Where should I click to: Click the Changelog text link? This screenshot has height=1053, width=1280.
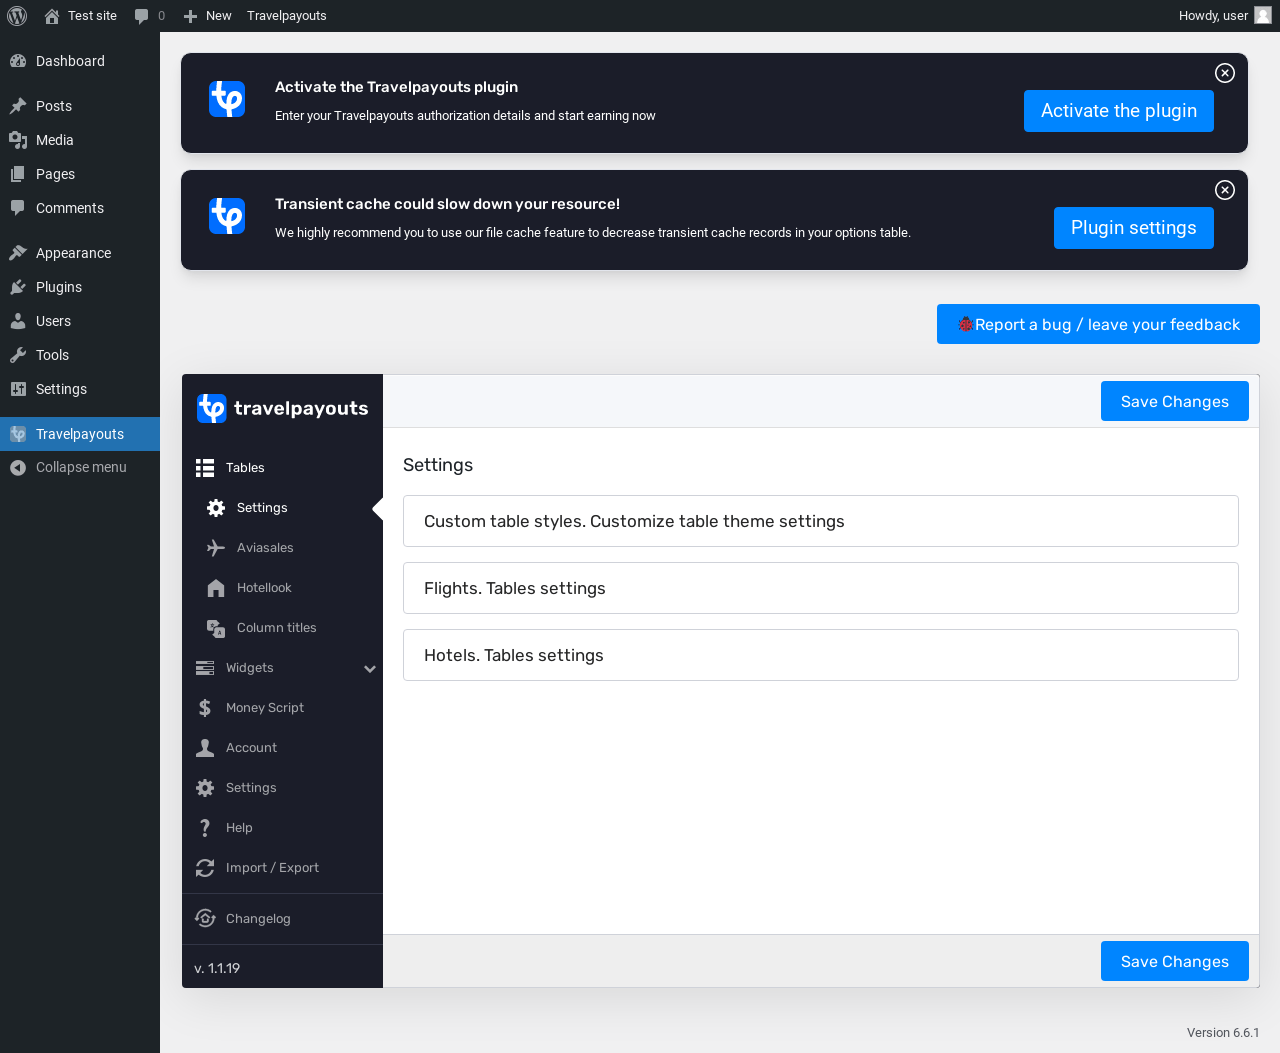click(258, 919)
